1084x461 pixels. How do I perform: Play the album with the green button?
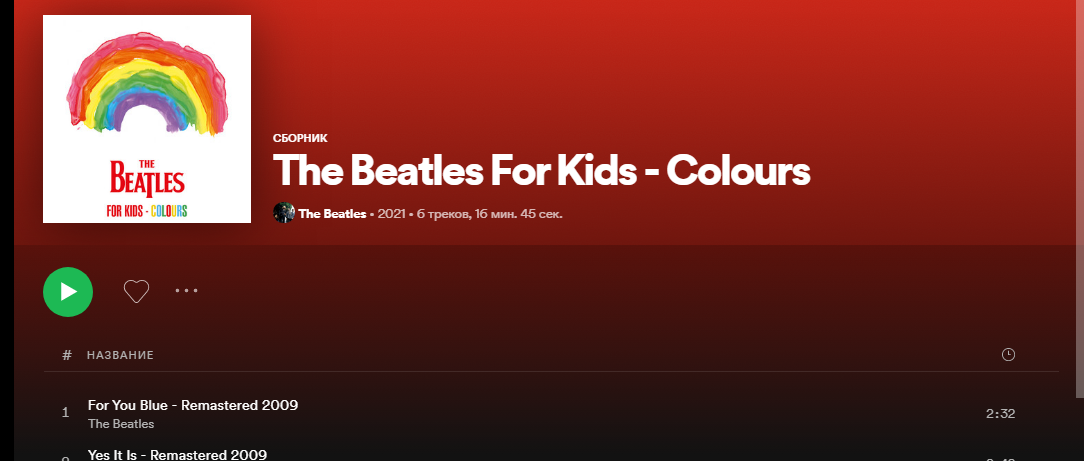(x=68, y=292)
